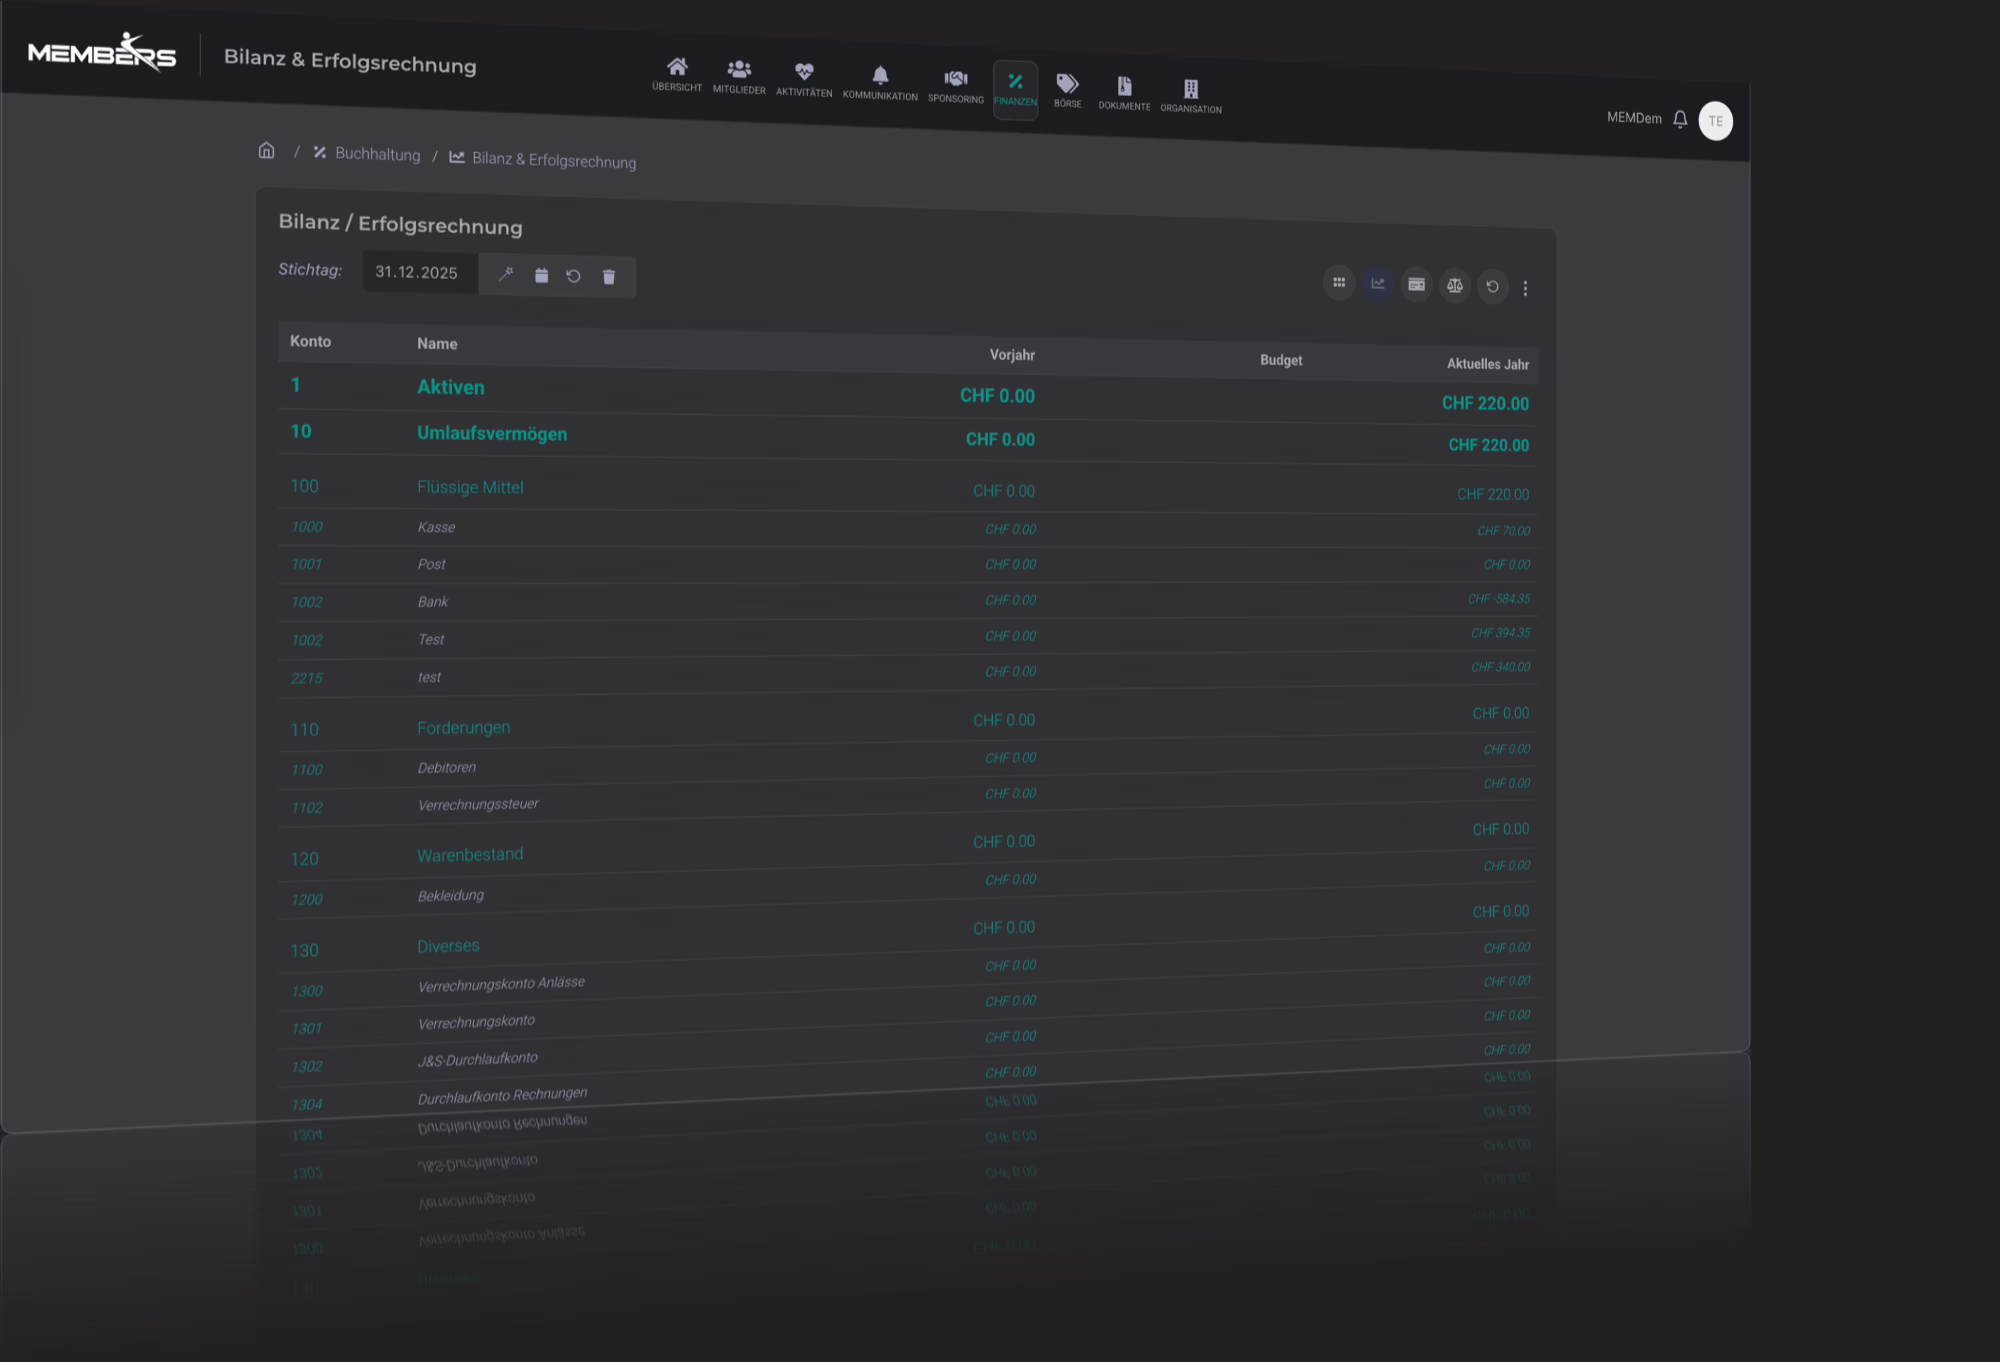Viewport: 2000px width, 1362px height.
Task: Click the Members logo
Action: click(102, 52)
